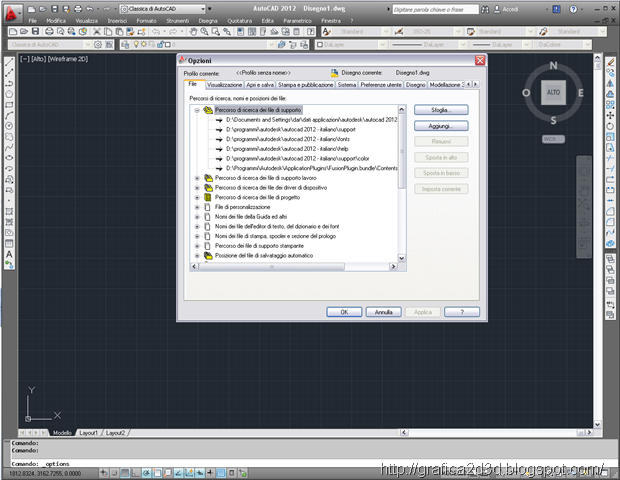Click the keyword search input field

tap(435, 9)
